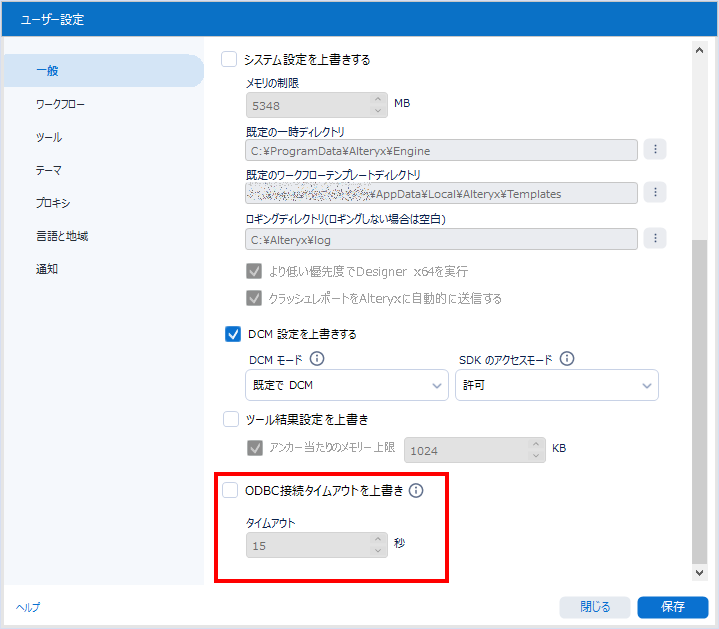Show info for DCM モード
This screenshot has height=629, width=719.
click(x=317, y=359)
